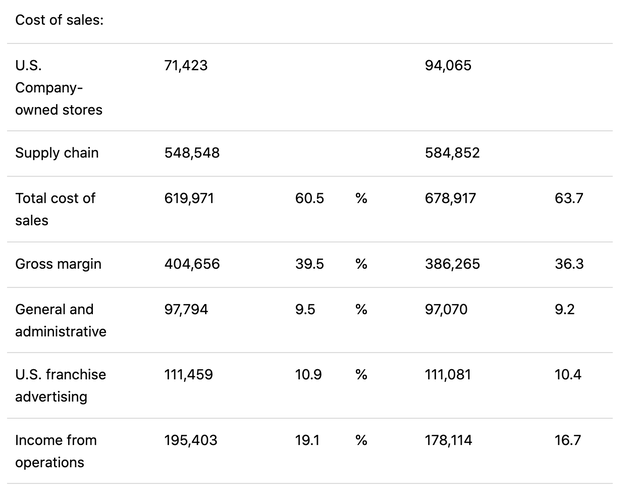Select the General and administrative label
This screenshot has width=640, height=492.
click(61, 320)
